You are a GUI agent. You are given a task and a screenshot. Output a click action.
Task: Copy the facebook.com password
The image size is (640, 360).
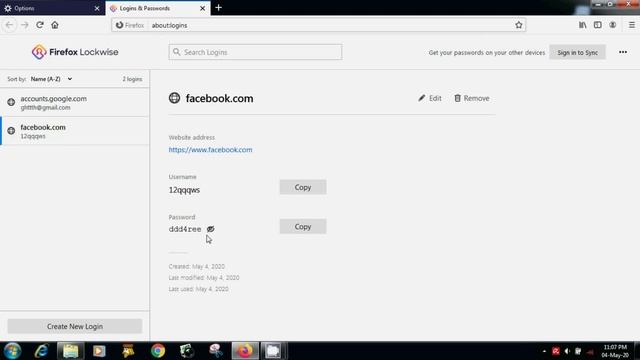pyautogui.click(x=303, y=227)
